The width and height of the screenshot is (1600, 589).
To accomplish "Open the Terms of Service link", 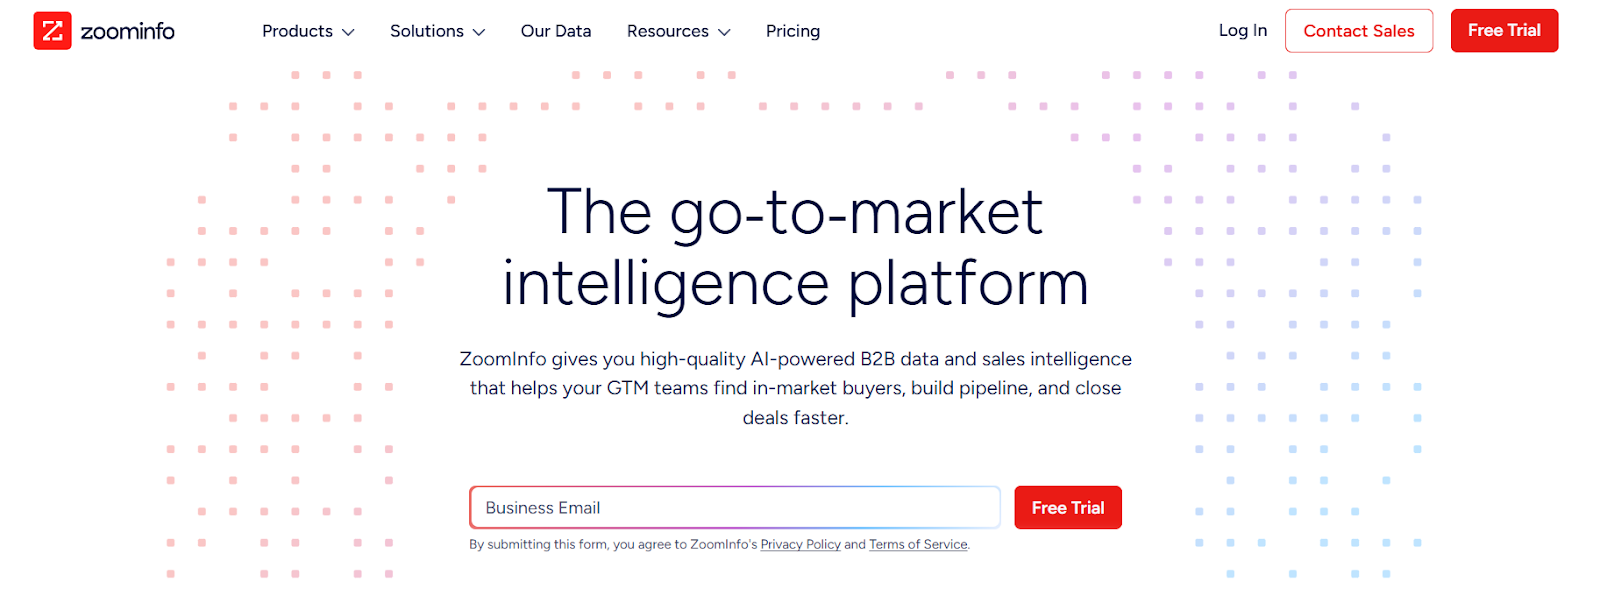I will (917, 544).
